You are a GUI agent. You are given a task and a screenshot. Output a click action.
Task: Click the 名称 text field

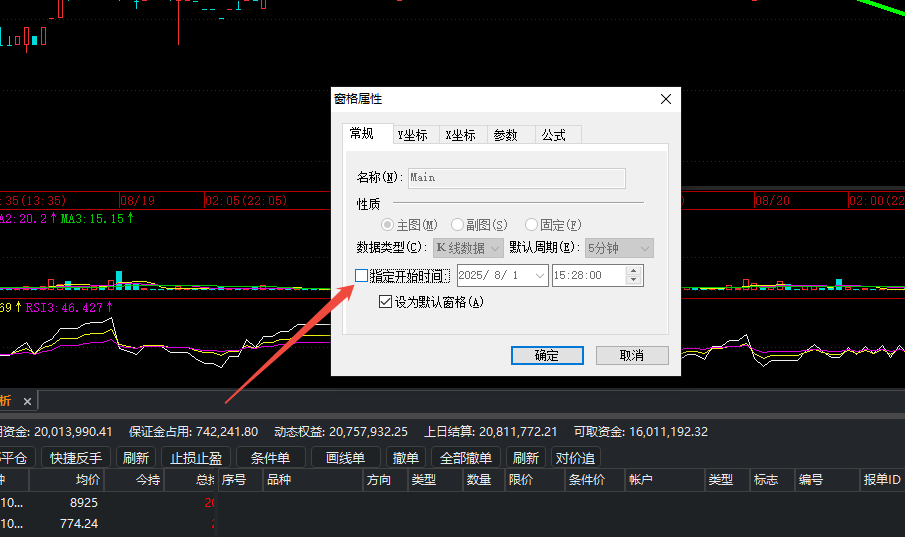517,178
